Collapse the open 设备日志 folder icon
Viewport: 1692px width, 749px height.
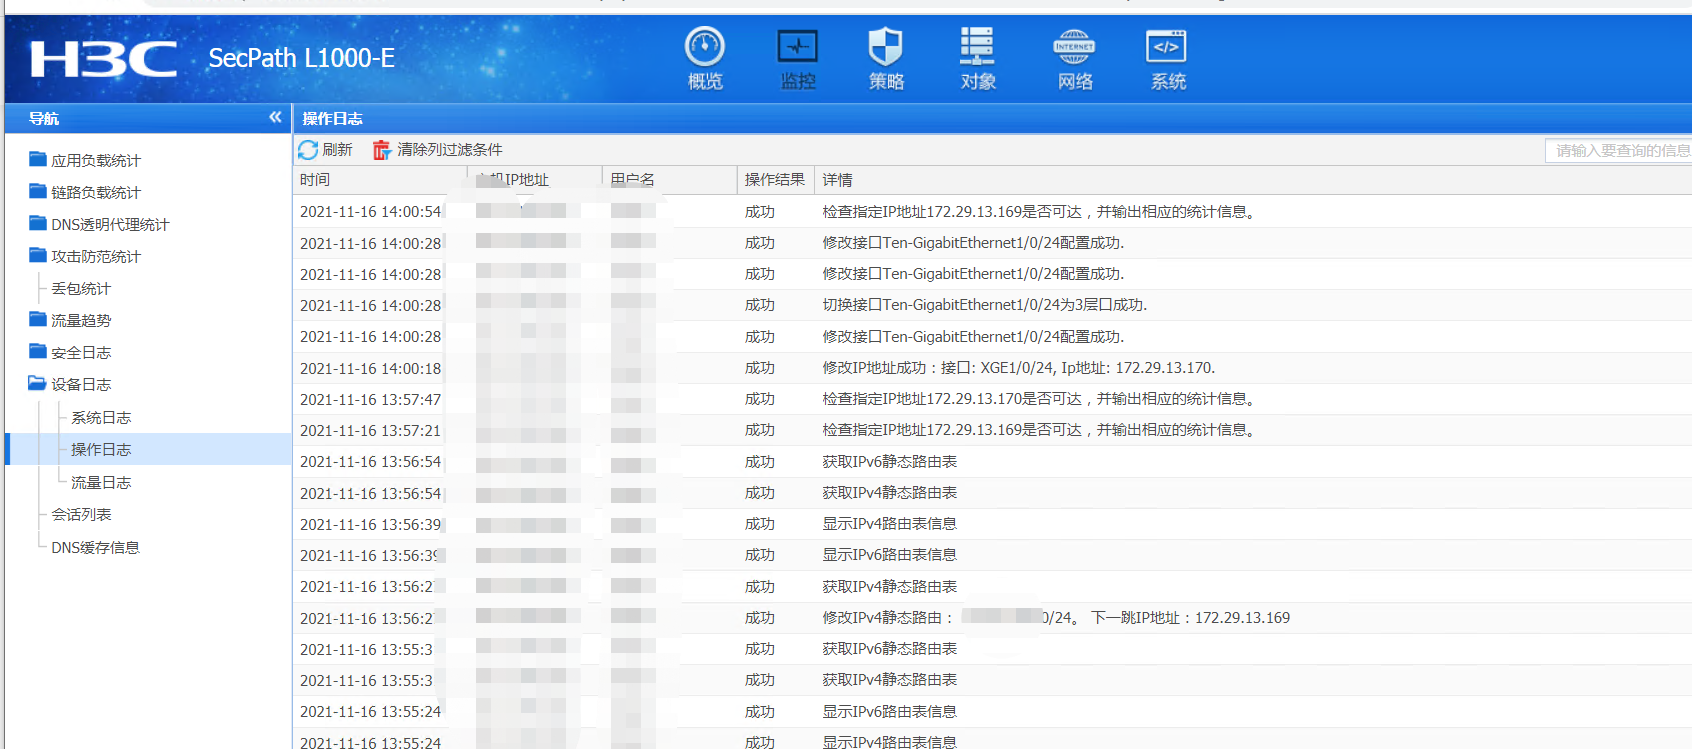pyautogui.click(x=38, y=383)
